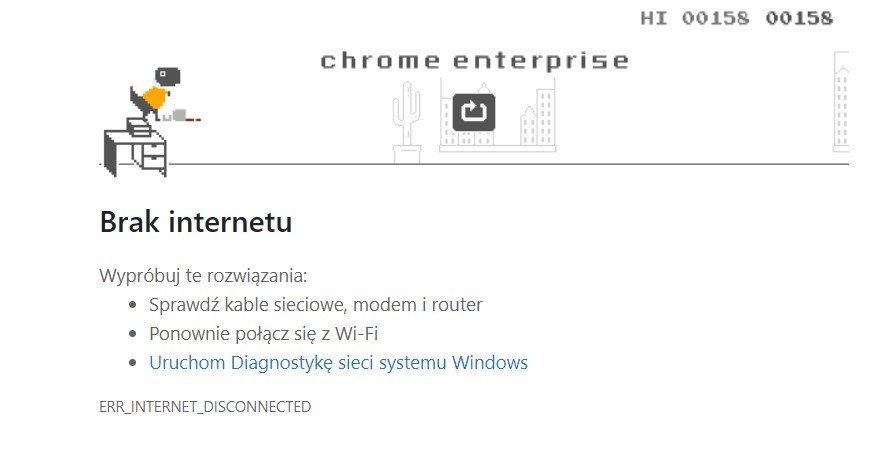Image resolution: width=873 pixels, height=454 pixels.
Task: Click the "chrome enterprise" game title text
Action: point(474,61)
